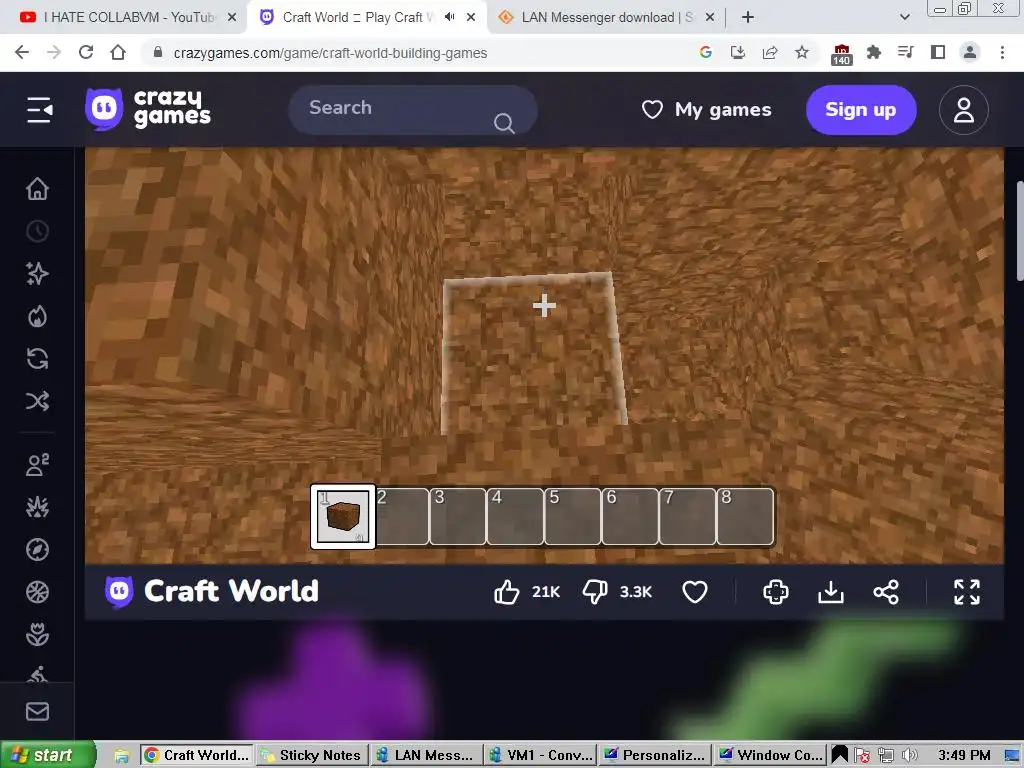
Task: Open a new browser tab
Action: (748, 18)
